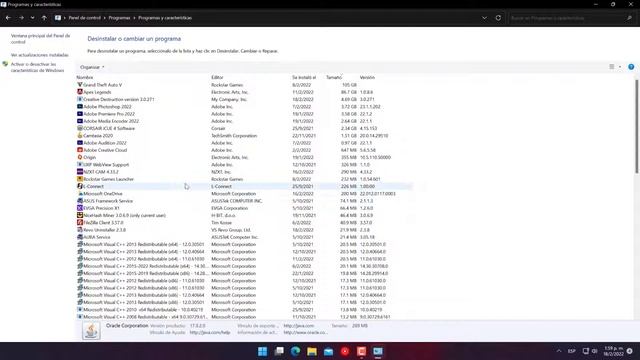Click the Java logo thumbnail in details pane
Image resolution: width=640 pixels, height=360 pixels.
pos(91,330)
